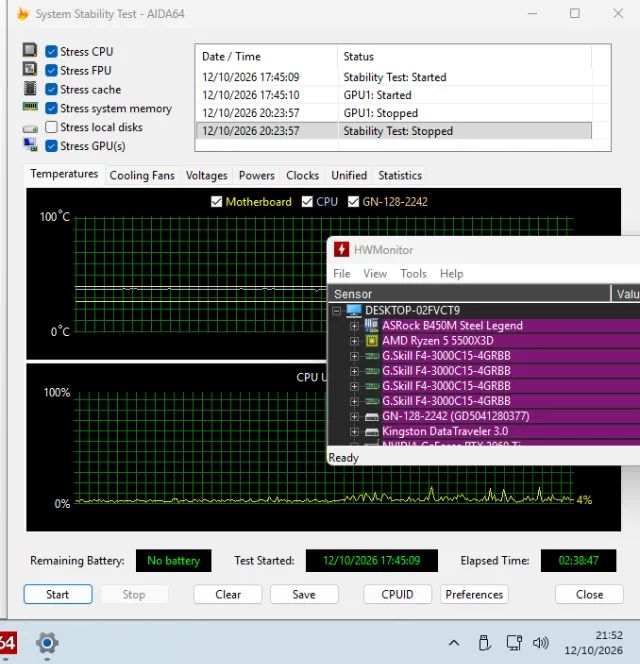Disable the Stress cache checkbox

pos(51,89)
